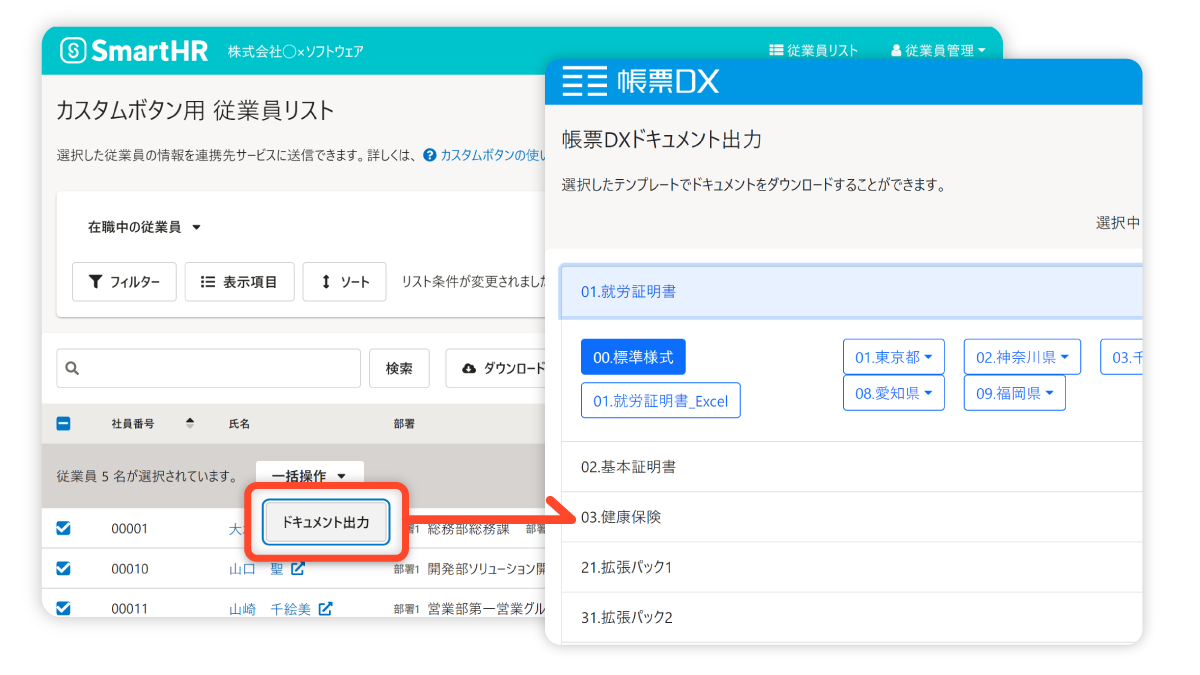Click the 帳票DX logo in the header
The height and width of the screenshot is (675, 1200).
(640, 82)
